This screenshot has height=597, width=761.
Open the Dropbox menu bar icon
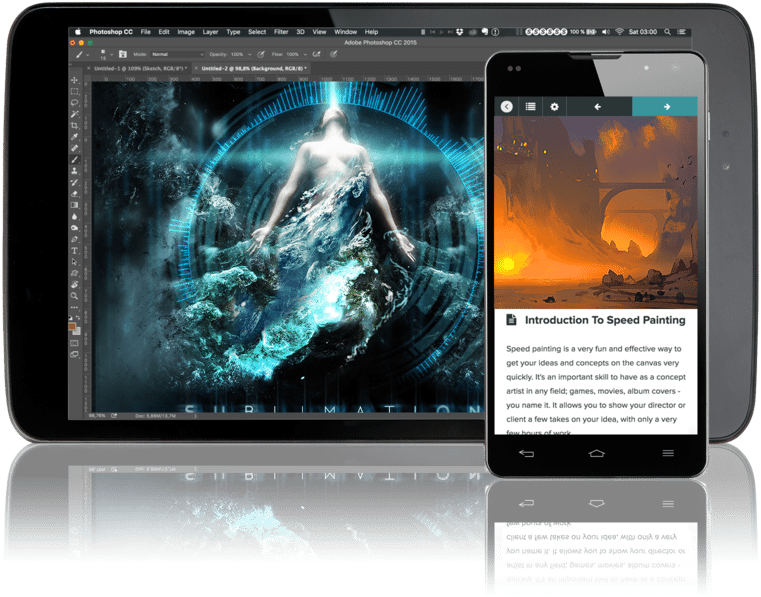tap(459, 32)
